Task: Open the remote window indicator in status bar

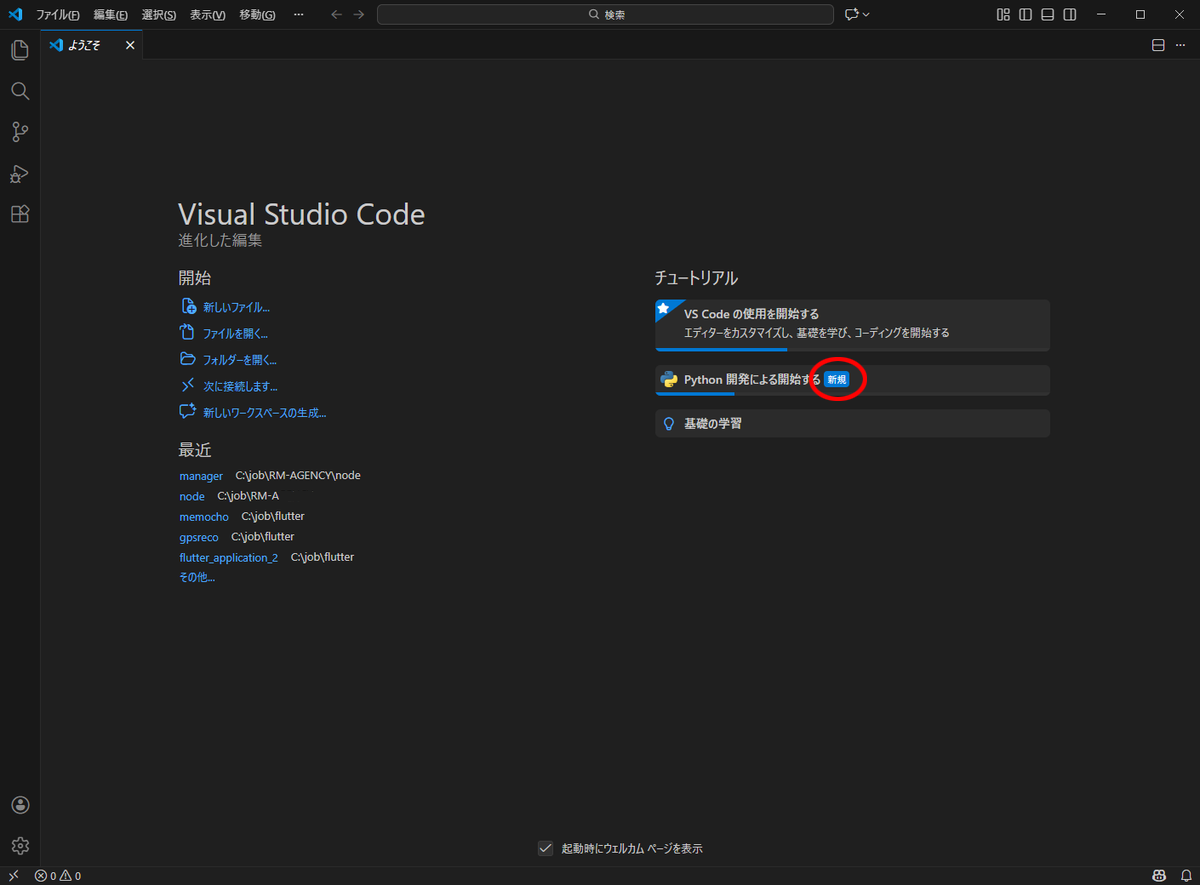Action: pos(14,876)
